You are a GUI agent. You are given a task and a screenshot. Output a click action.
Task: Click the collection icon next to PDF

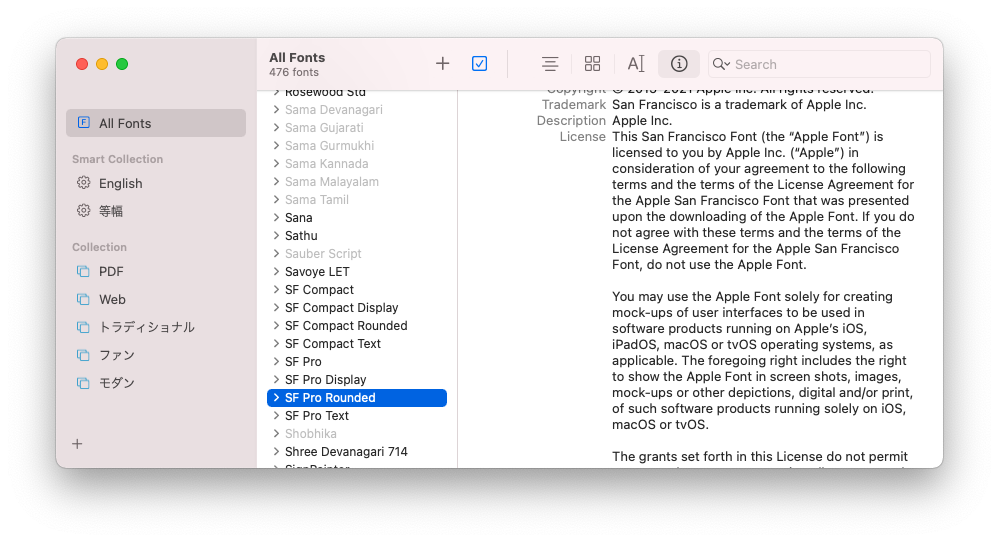pyautogui.click(x=83, y=271)
